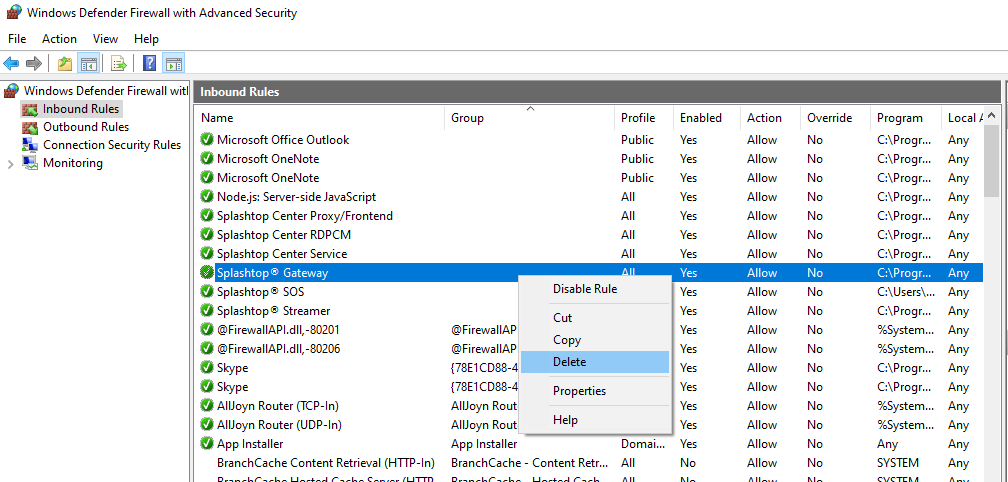Select Disable Rule in the context menu
1008x482 pixels.
coord(585,289)
